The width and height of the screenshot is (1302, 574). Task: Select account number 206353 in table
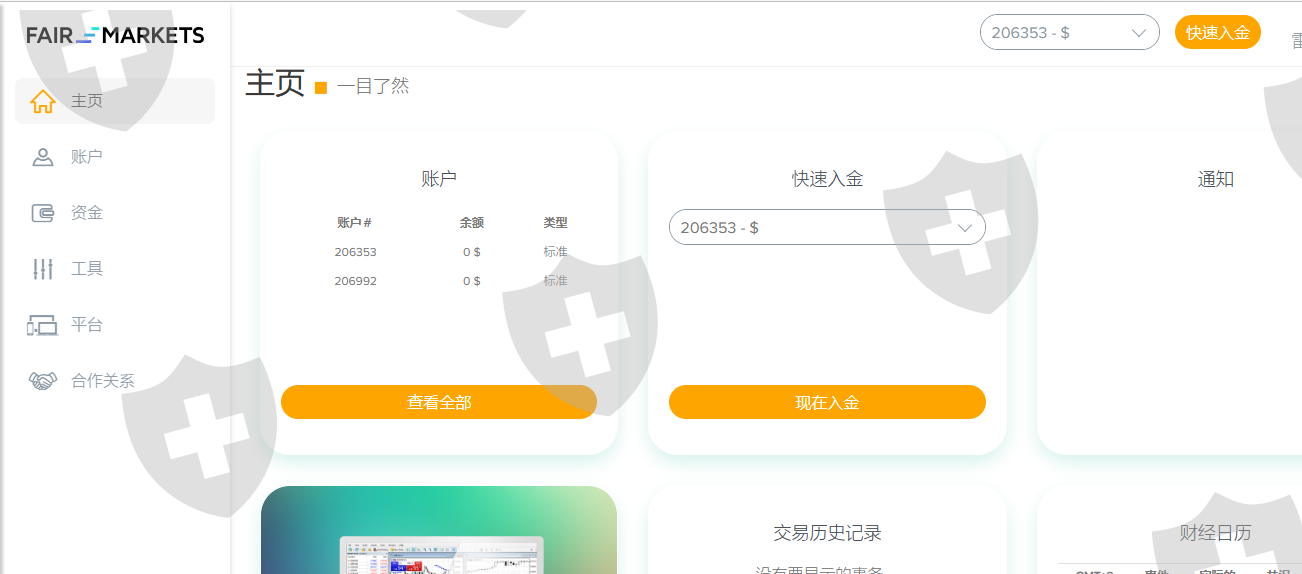coord(355,252)
